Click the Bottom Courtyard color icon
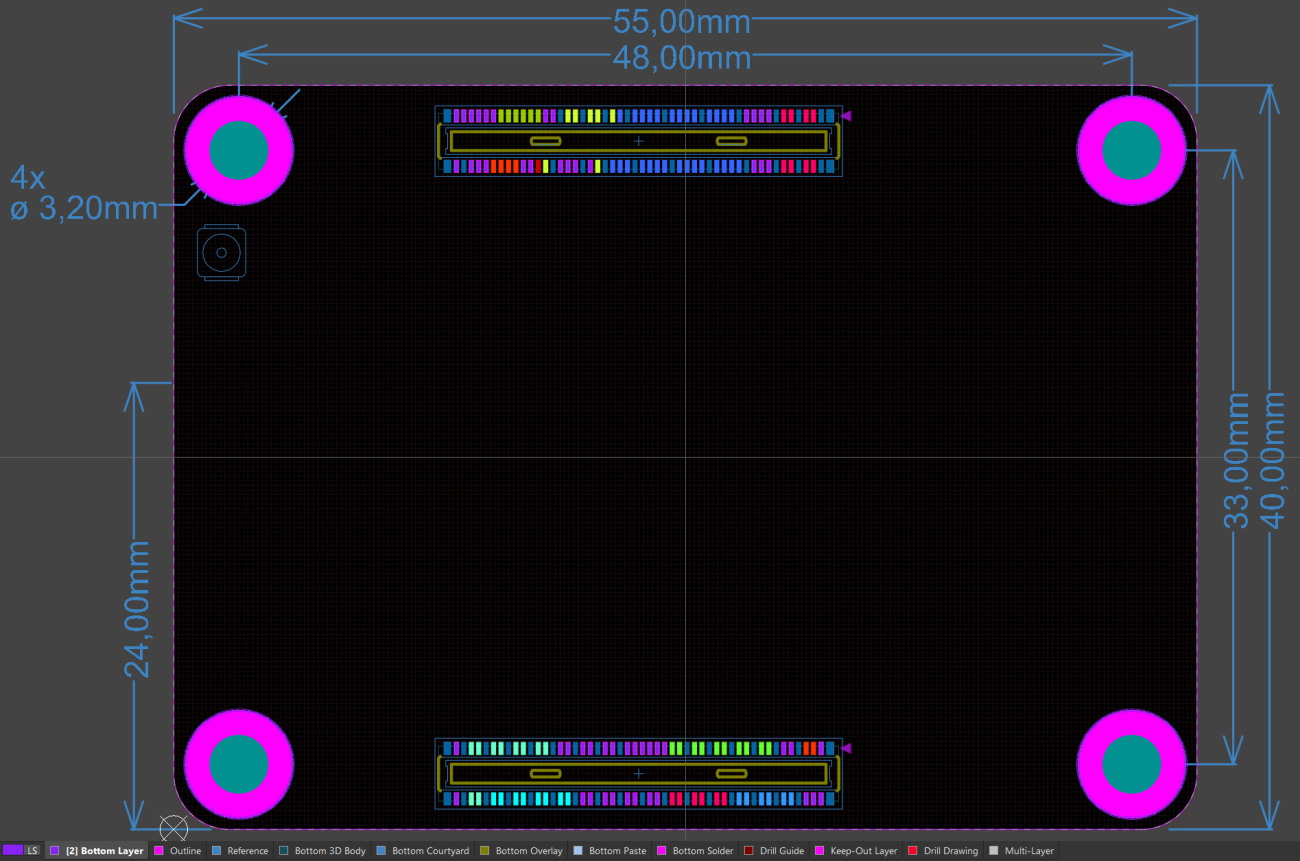Screen dimensions: 1300x861 click(x=381, y=850)
